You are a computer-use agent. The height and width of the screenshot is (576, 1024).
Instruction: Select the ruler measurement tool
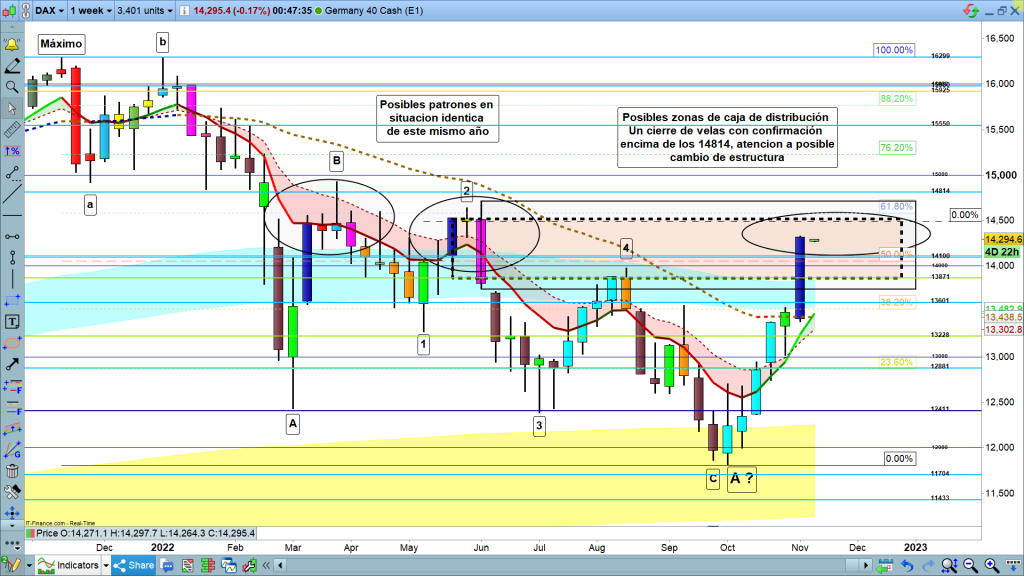(x=12, y=130)
